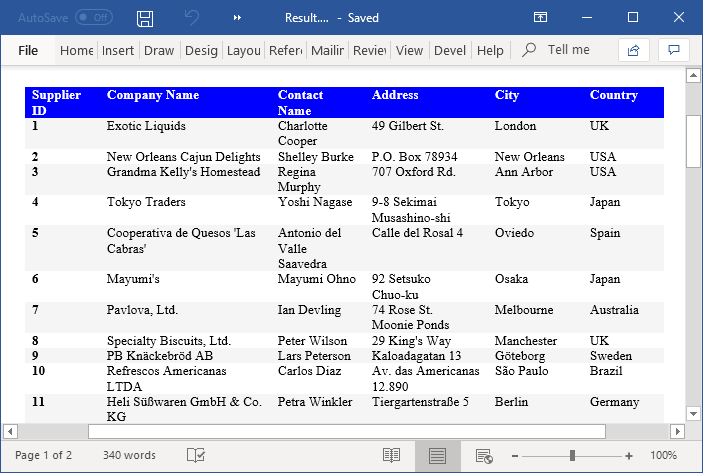Open the File menu

click(28, 50)
